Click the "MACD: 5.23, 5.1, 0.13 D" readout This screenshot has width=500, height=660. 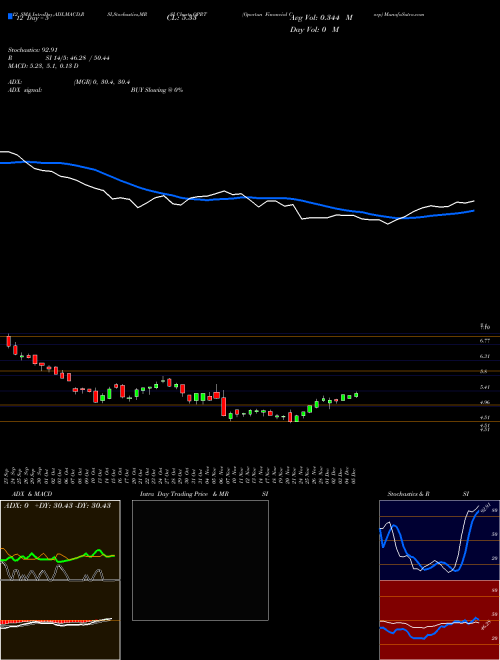[43, 66]
